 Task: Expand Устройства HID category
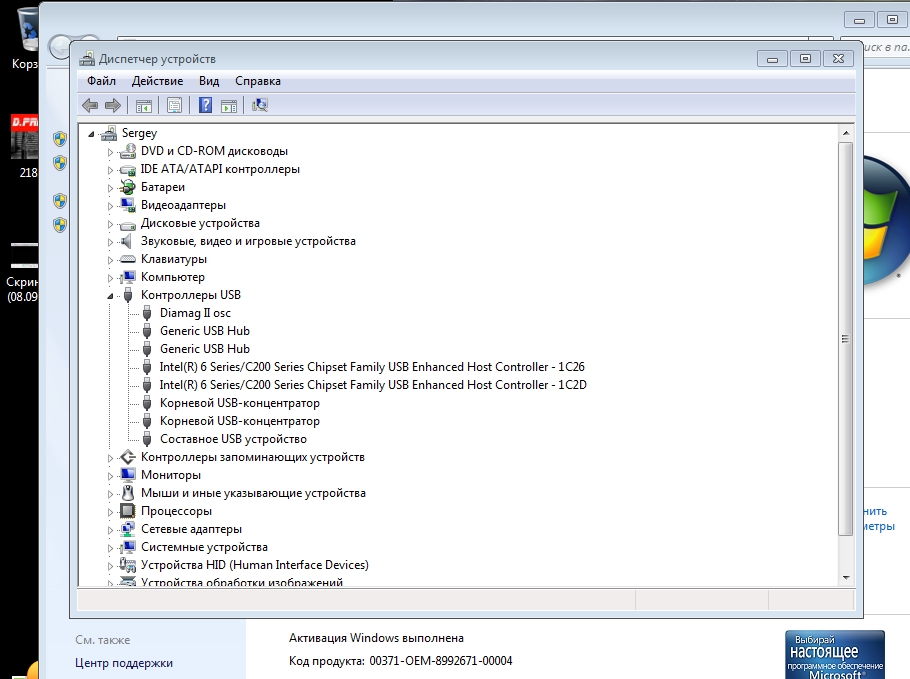coord(110,566)
